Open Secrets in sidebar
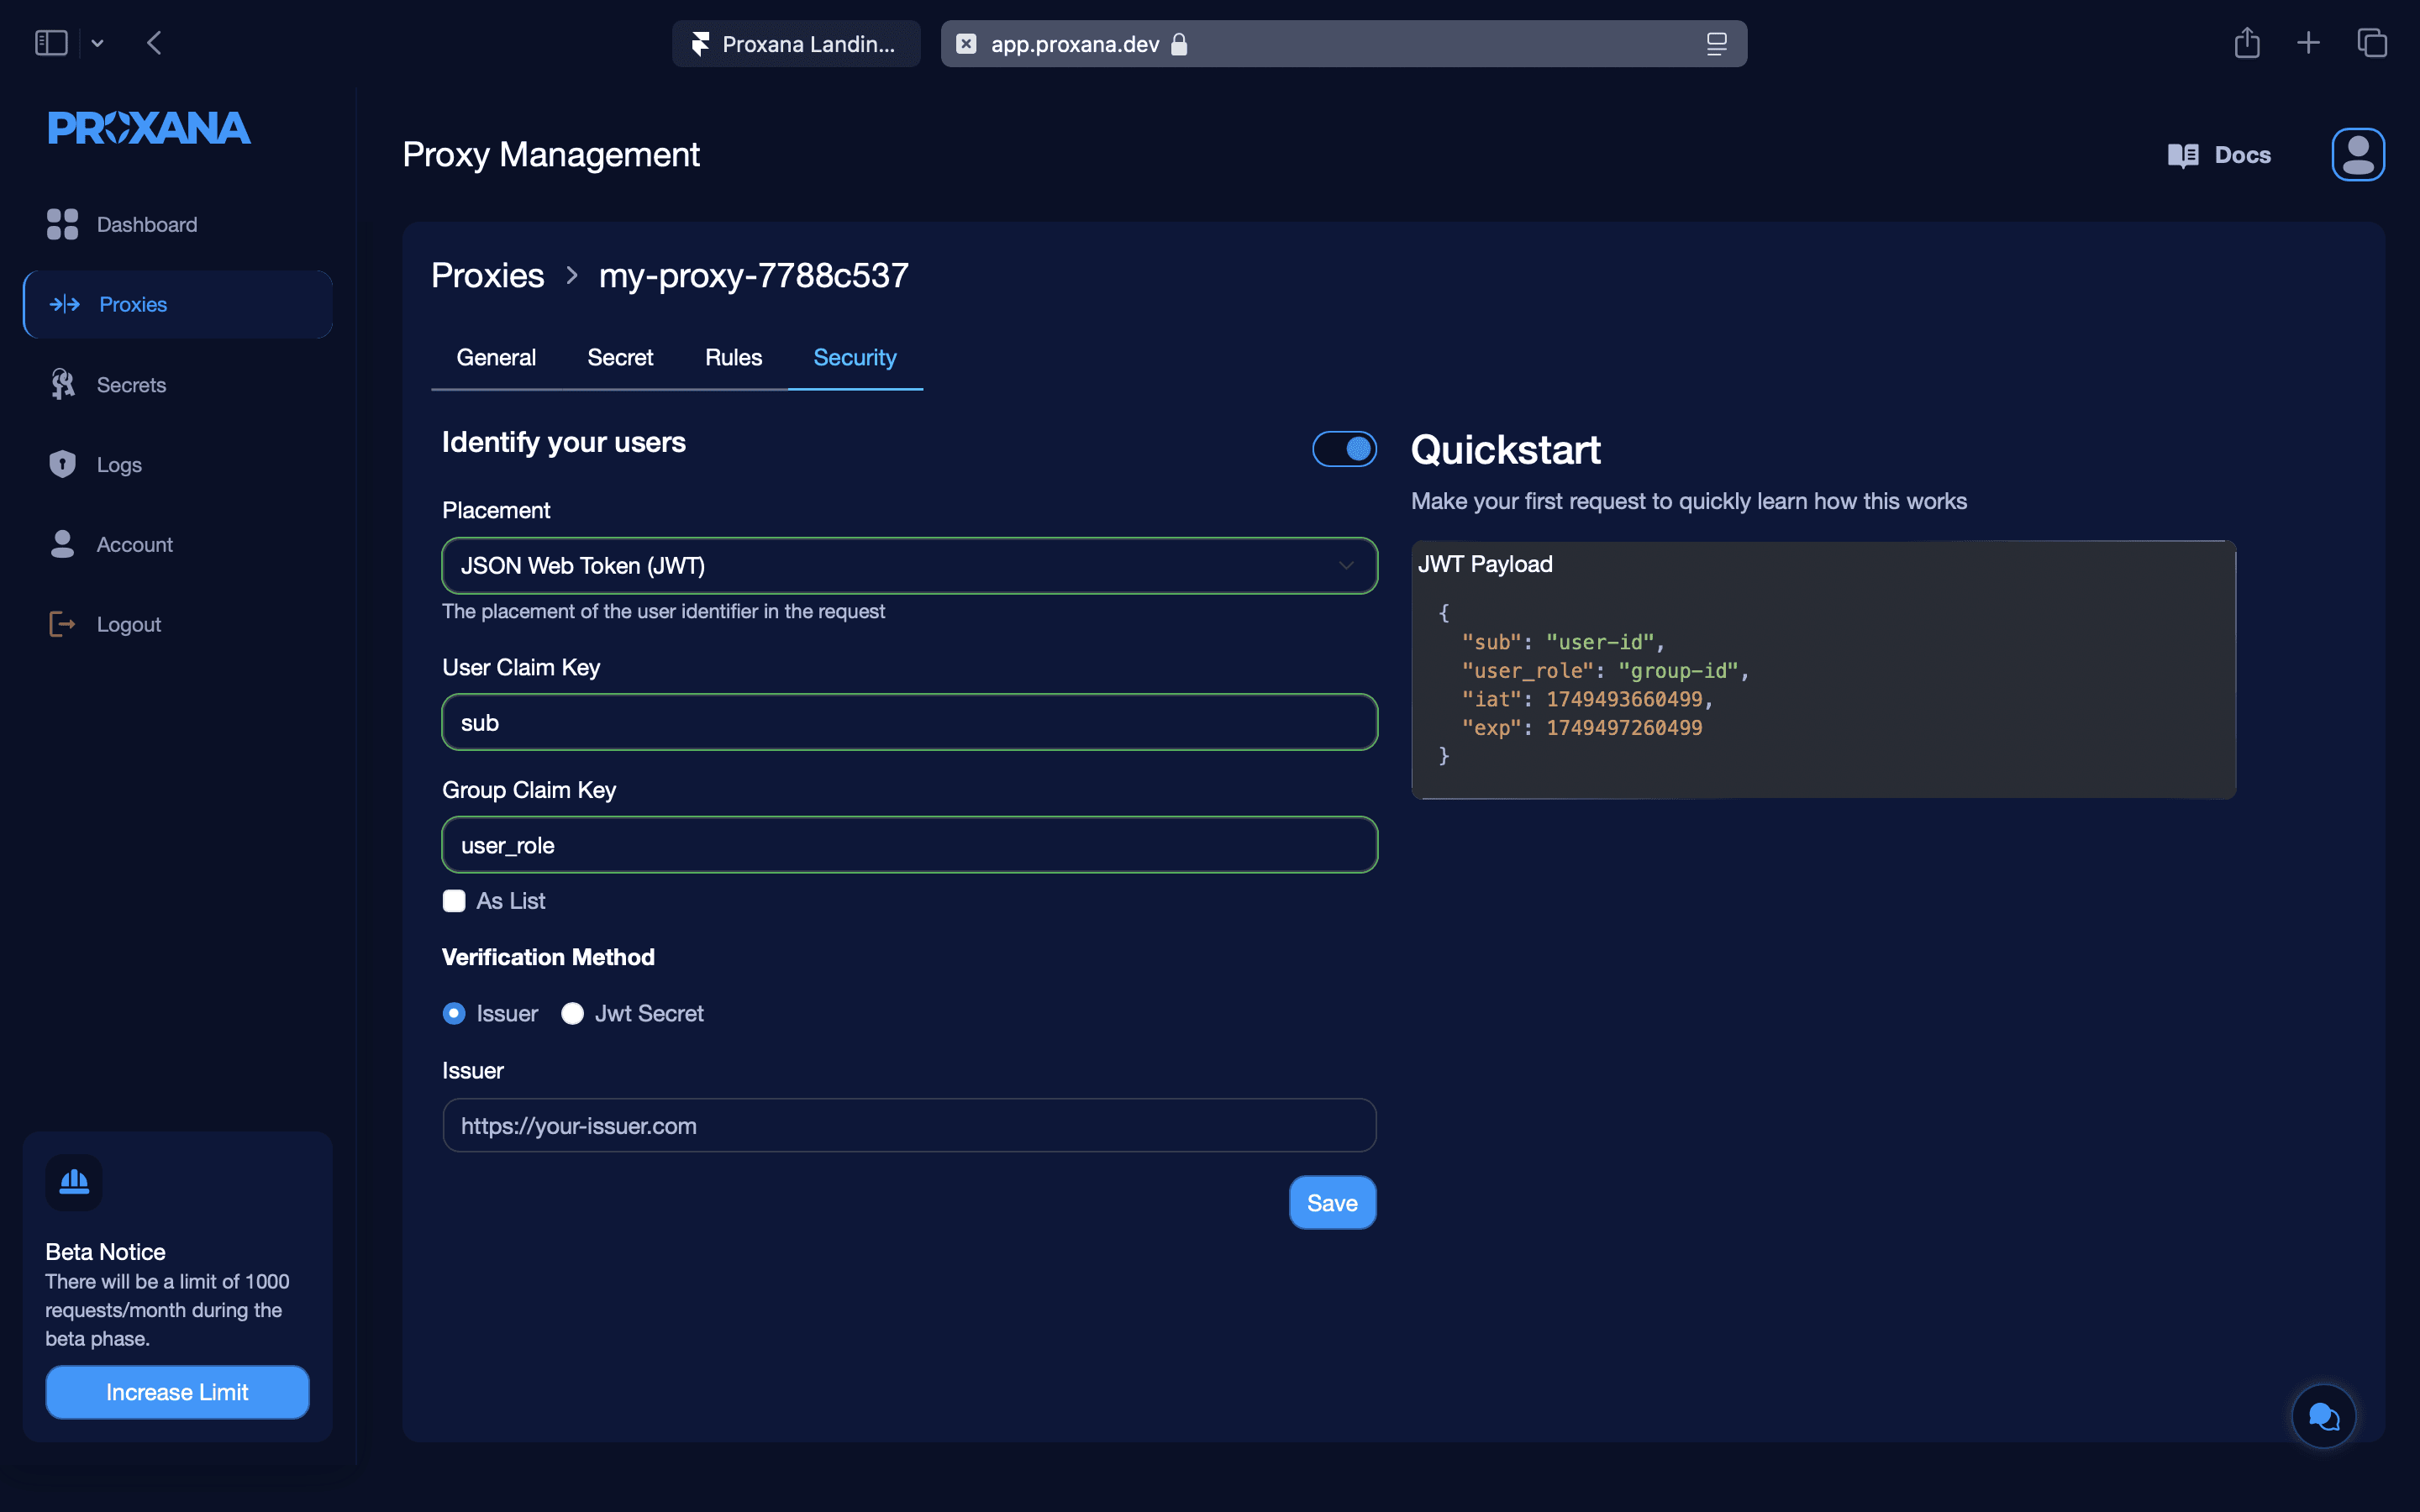The height and width of the screenshot is (1512, 2420). tap(178, 384)
